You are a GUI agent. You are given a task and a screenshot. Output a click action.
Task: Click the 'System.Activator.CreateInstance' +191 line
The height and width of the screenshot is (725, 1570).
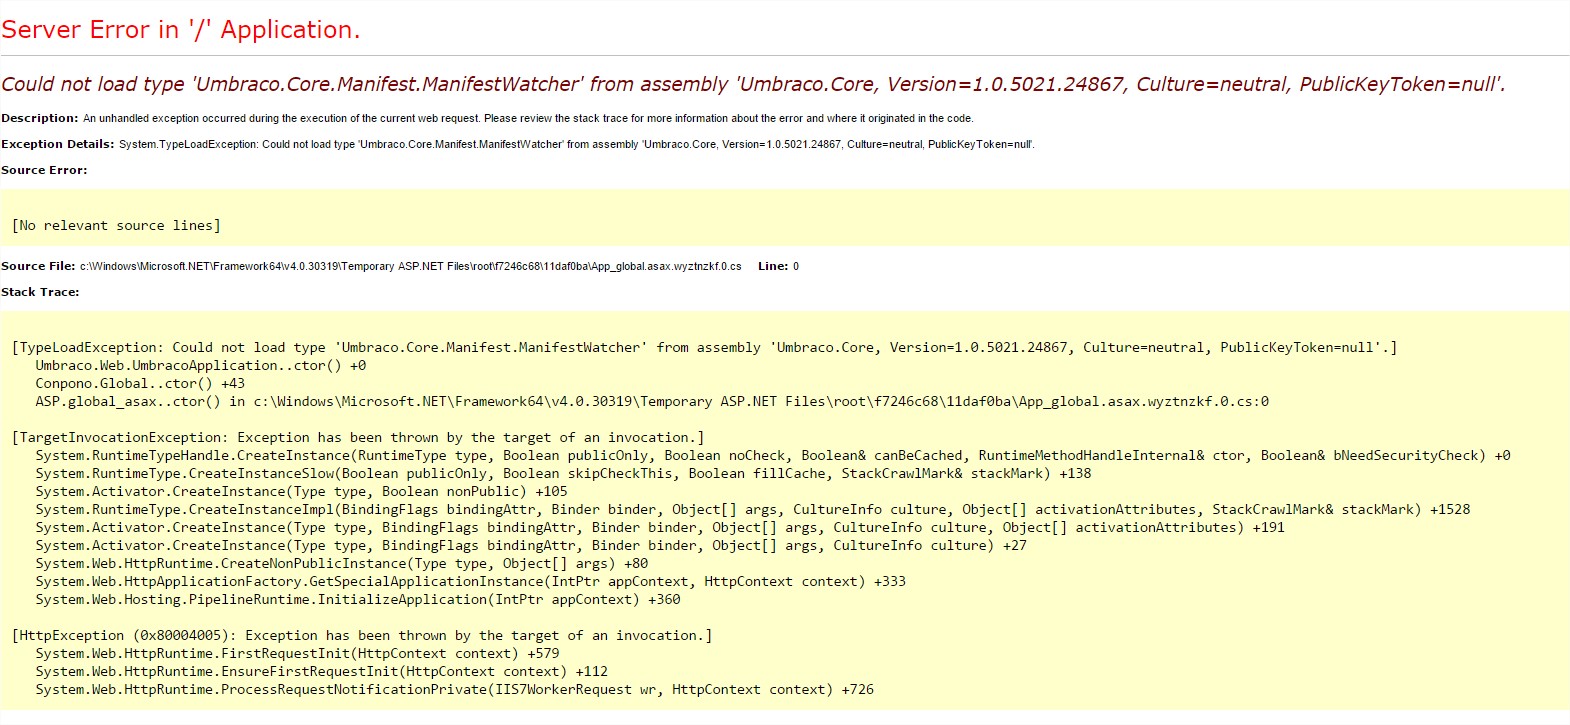pyautogui.click(x=660, y=528)
